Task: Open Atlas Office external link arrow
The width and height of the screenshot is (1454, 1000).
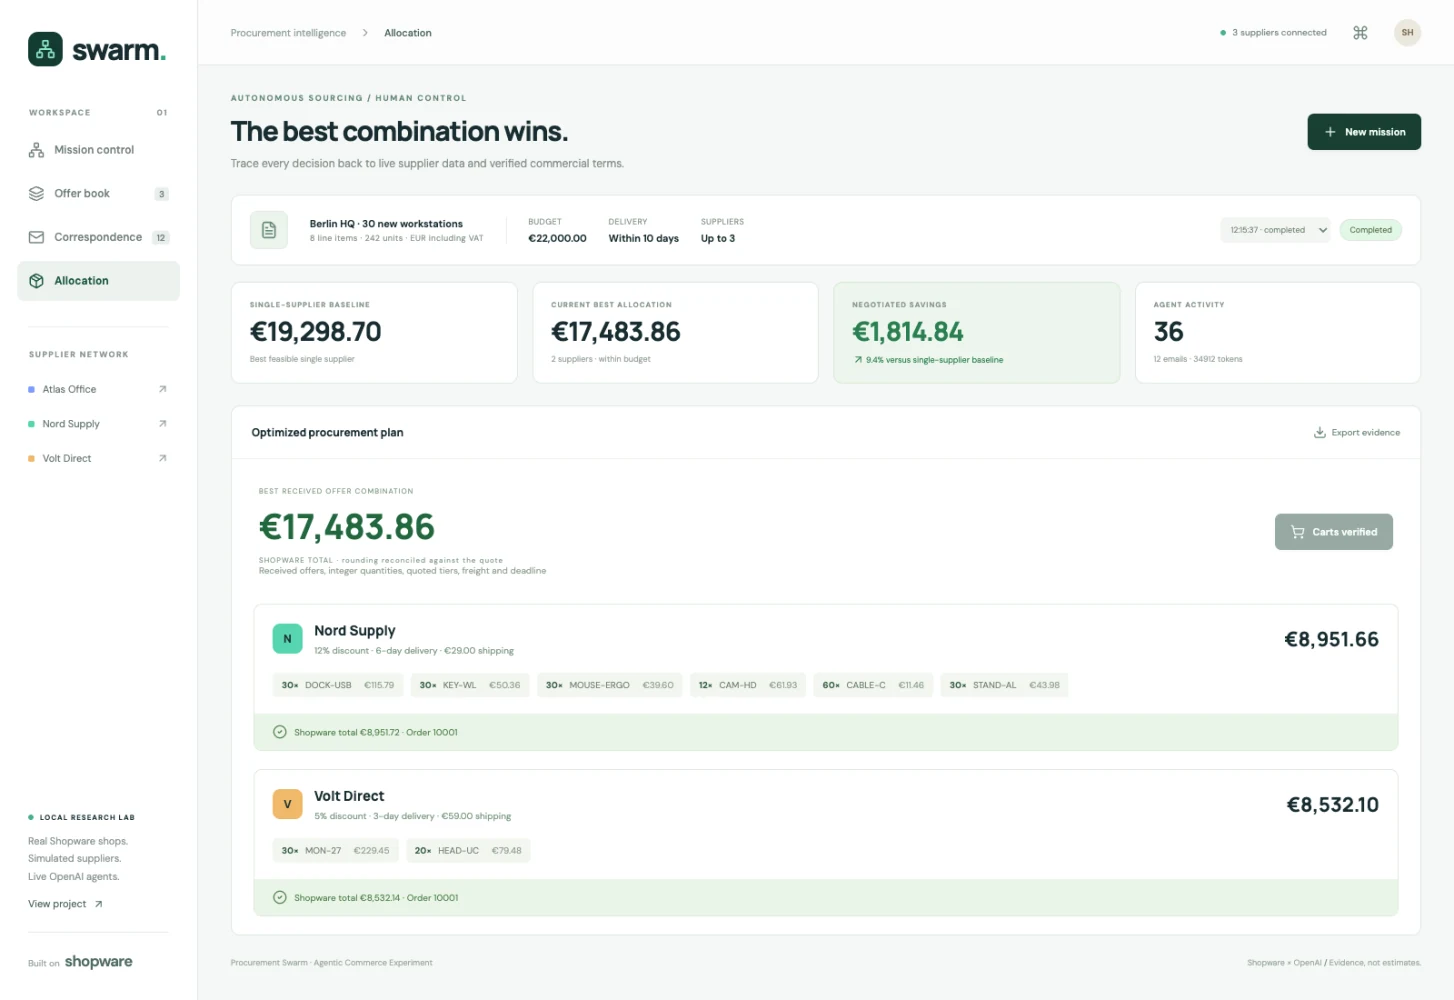Action: (162, 389)
